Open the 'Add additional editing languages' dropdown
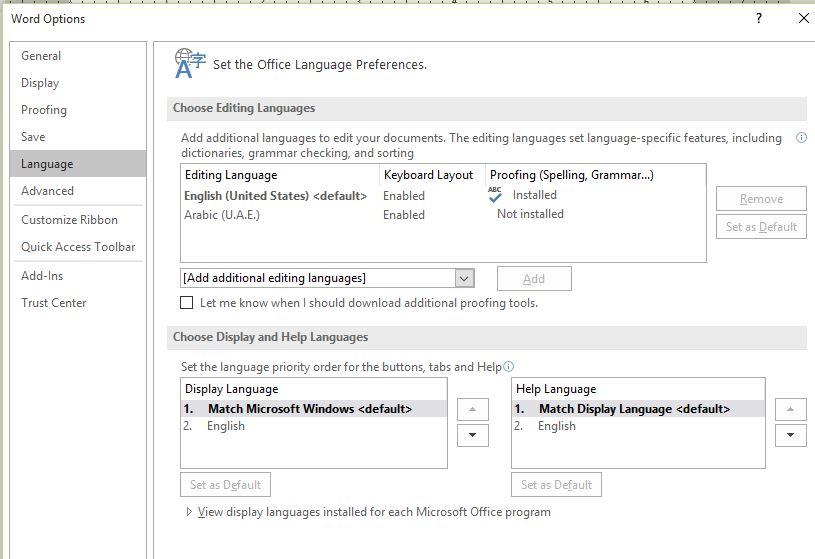This screenshot has width=815, height=559. (463, 278)
